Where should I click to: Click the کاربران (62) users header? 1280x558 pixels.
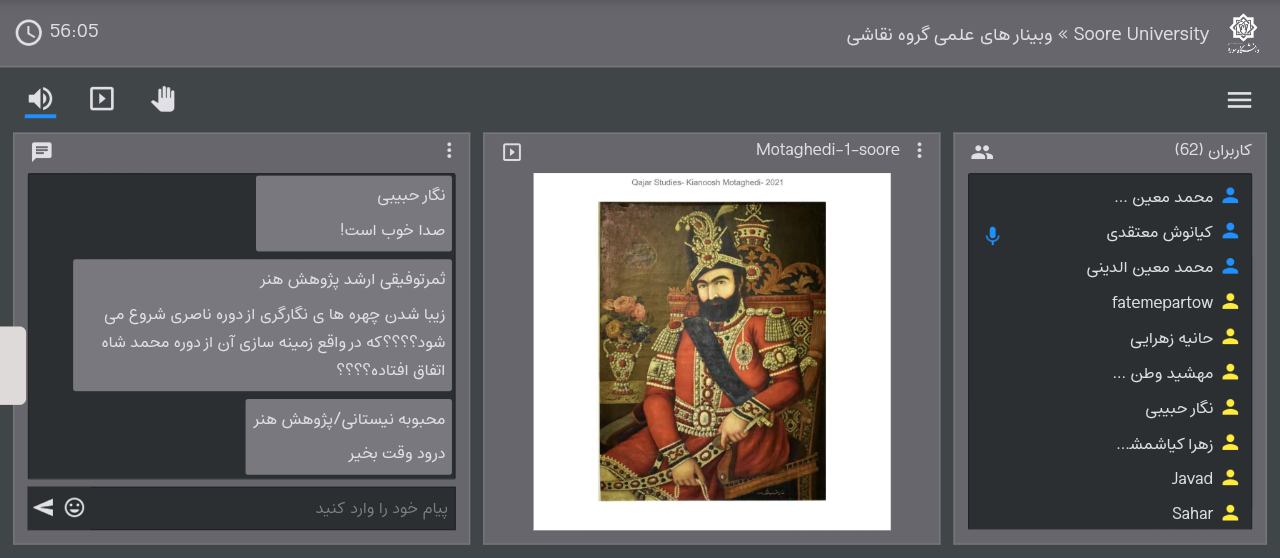click(1212, 150)
